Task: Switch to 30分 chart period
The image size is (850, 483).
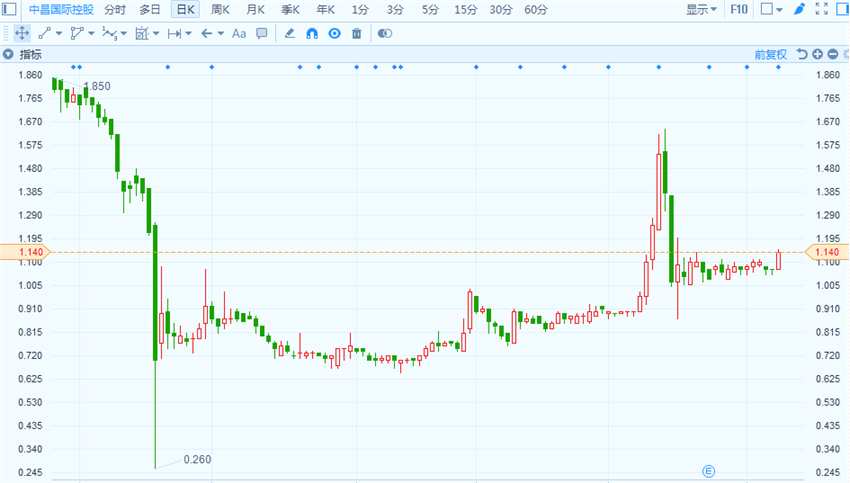Action: 500,10
